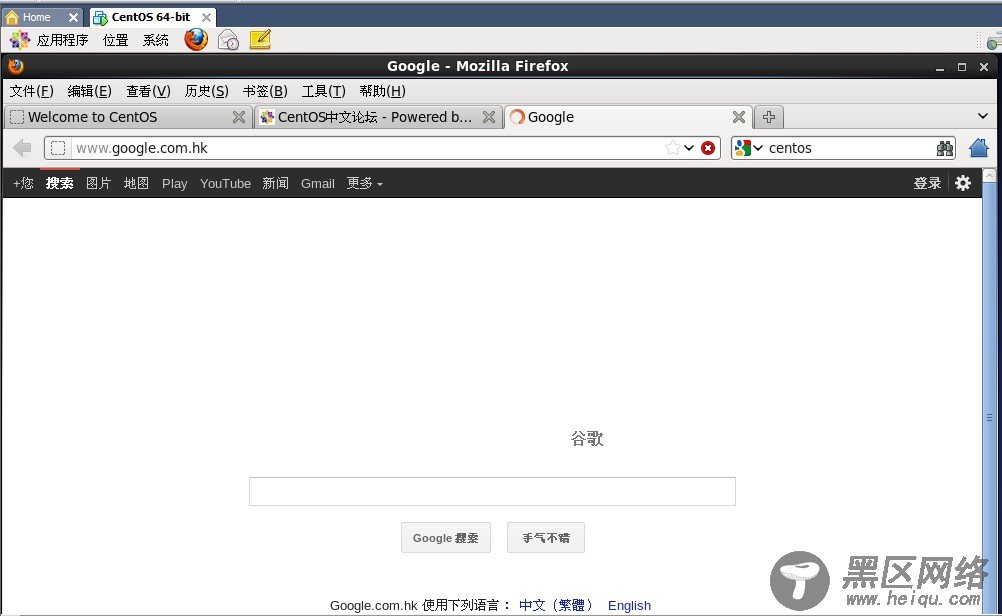Screen dimensions: 1002x616
Task: Click the scrollbar up arrow
Action: 989,175
